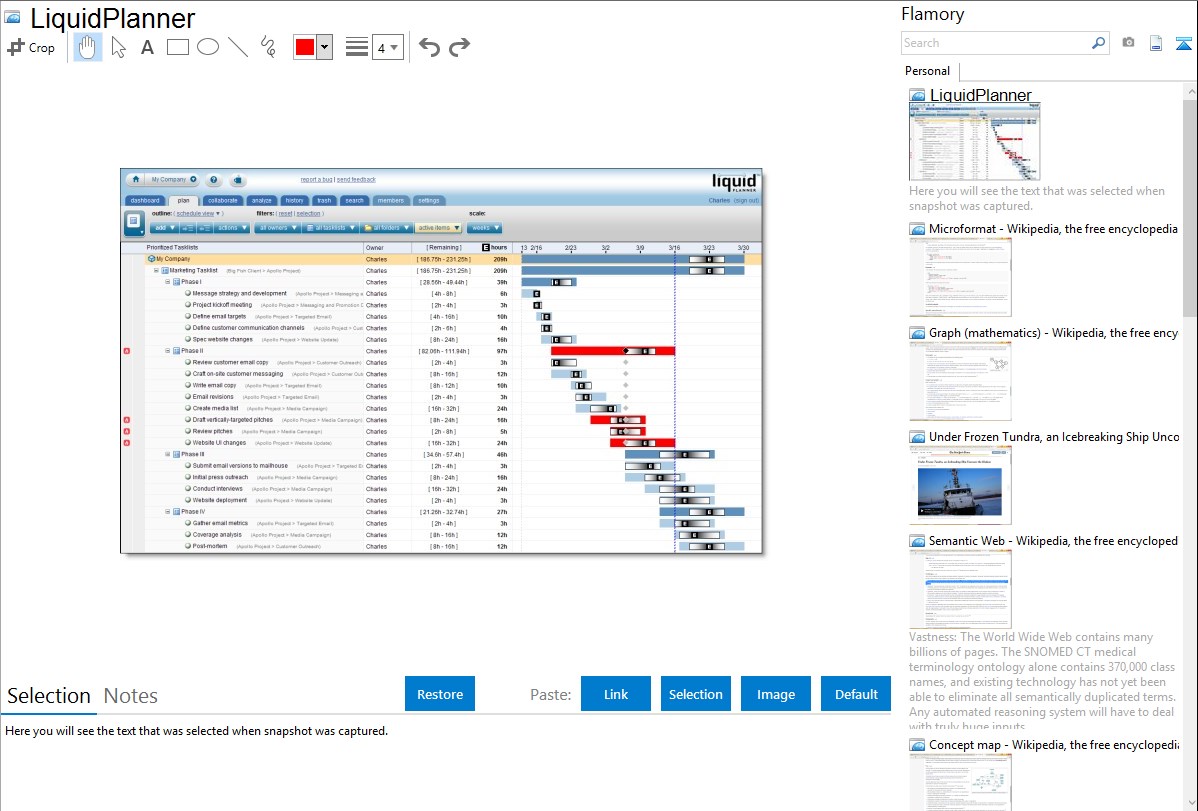Open the Under Frozen Tundra ship thumbnail
Image resolution: width=1198 pixels, height=811 pixels.
coord(960,485)
